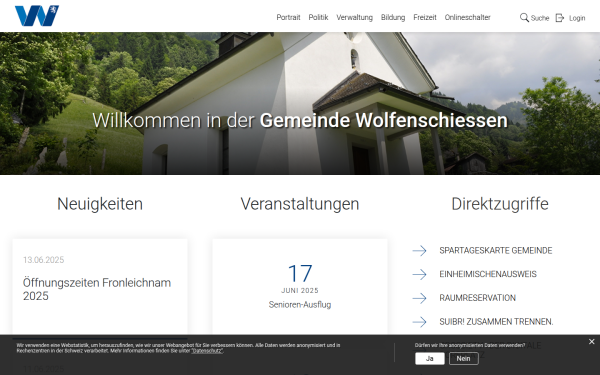Open news Öffnungszeiten Fronleichnam 2025
600x375 pixels.
click(x=97, y=289)
